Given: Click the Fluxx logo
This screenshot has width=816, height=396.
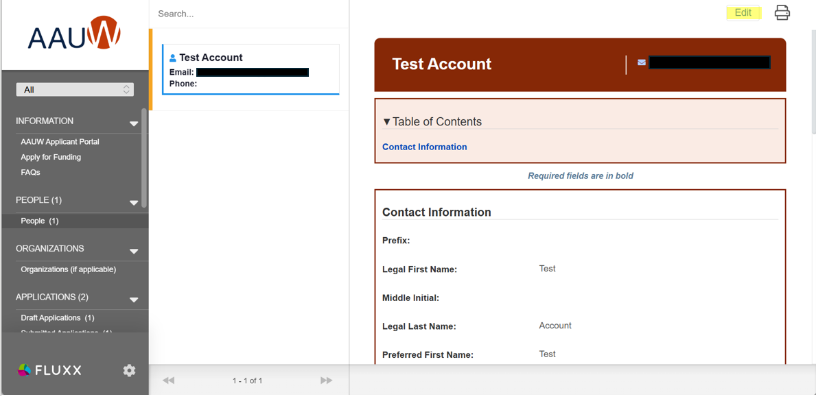Looking at the screenshot, I should [49, 370].
